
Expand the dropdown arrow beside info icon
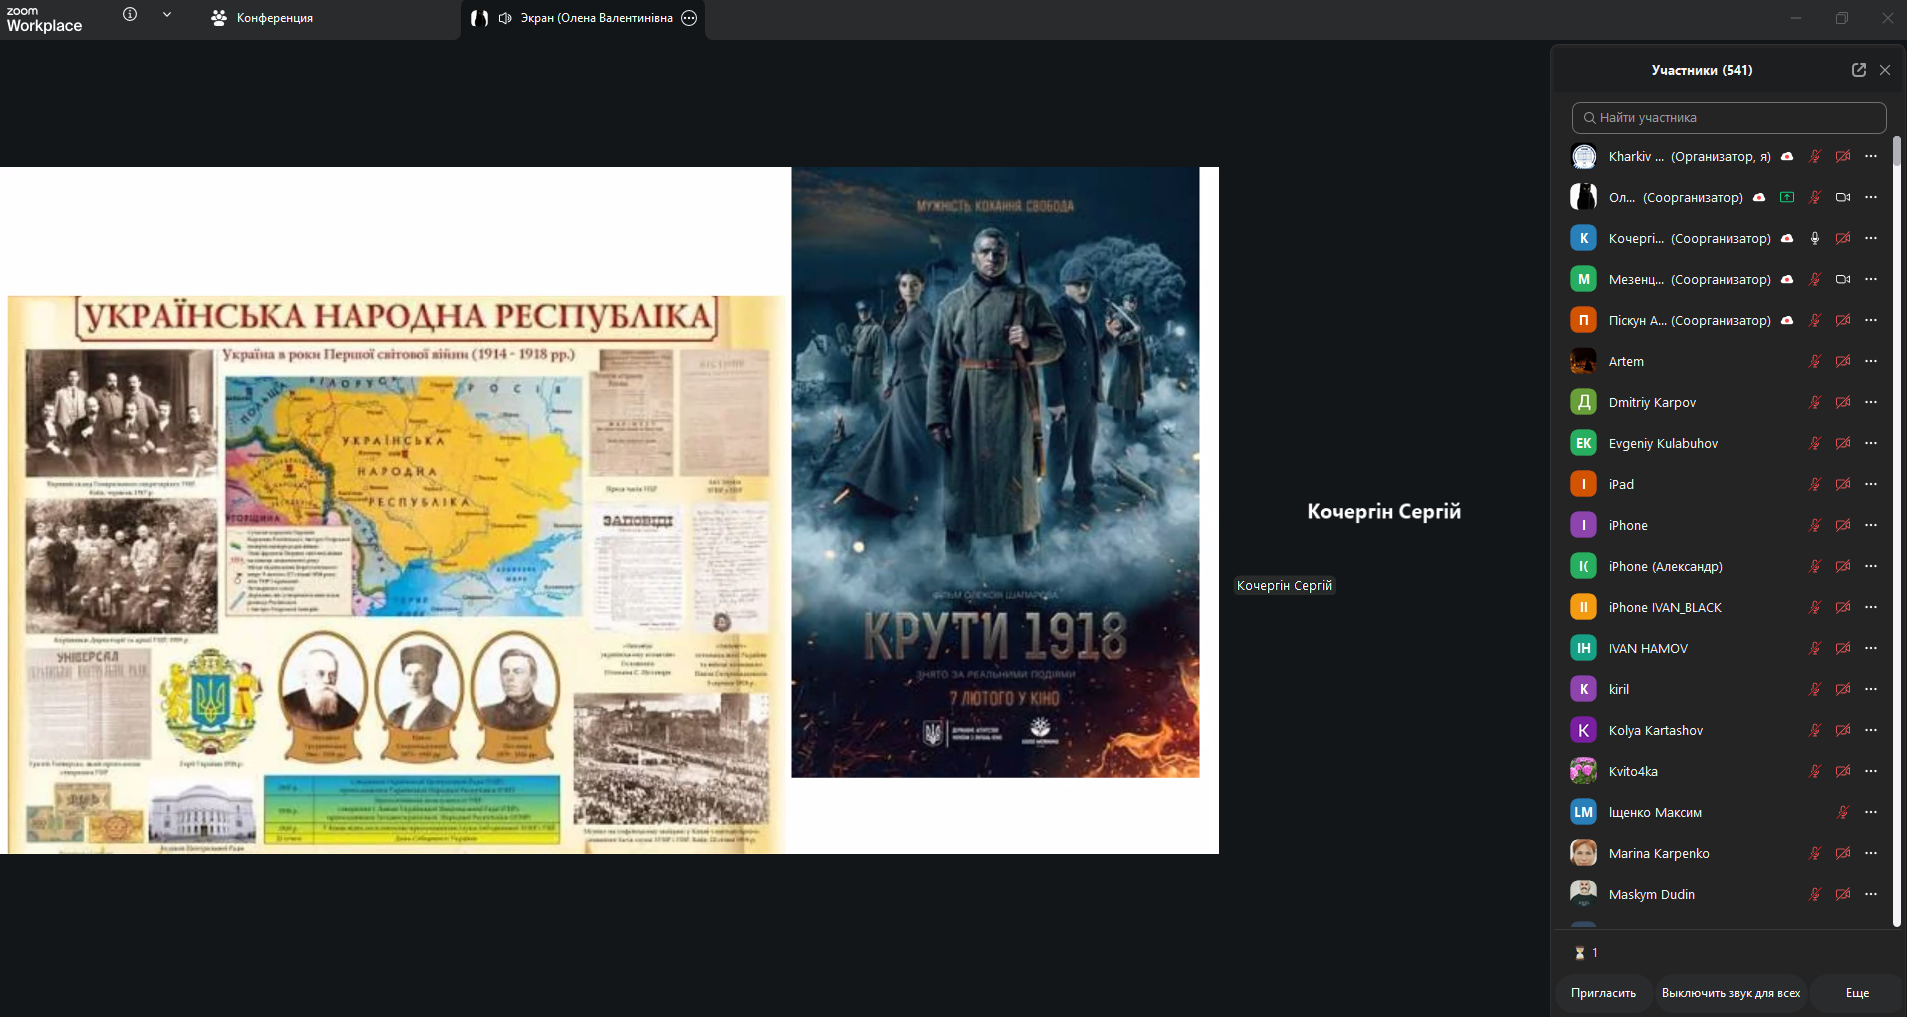167,15
